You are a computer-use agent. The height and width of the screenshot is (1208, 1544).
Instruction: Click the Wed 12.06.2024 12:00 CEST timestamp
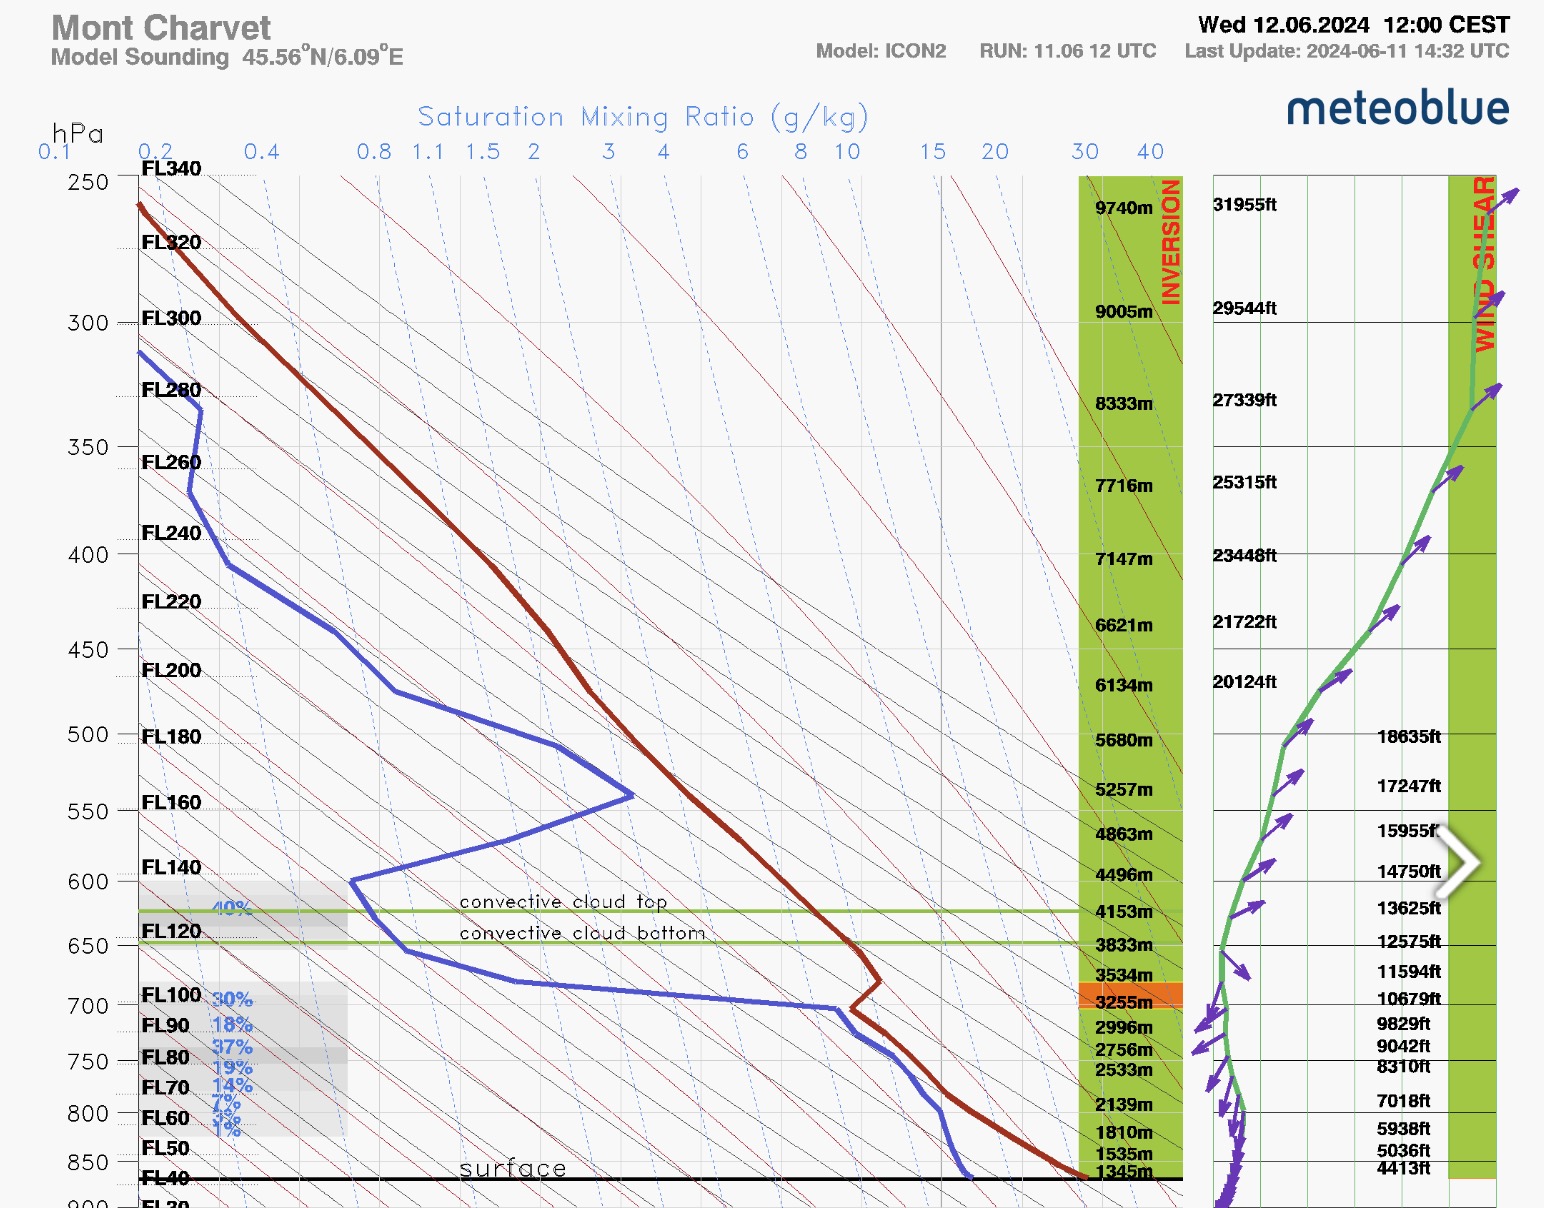click(1353, 25)
